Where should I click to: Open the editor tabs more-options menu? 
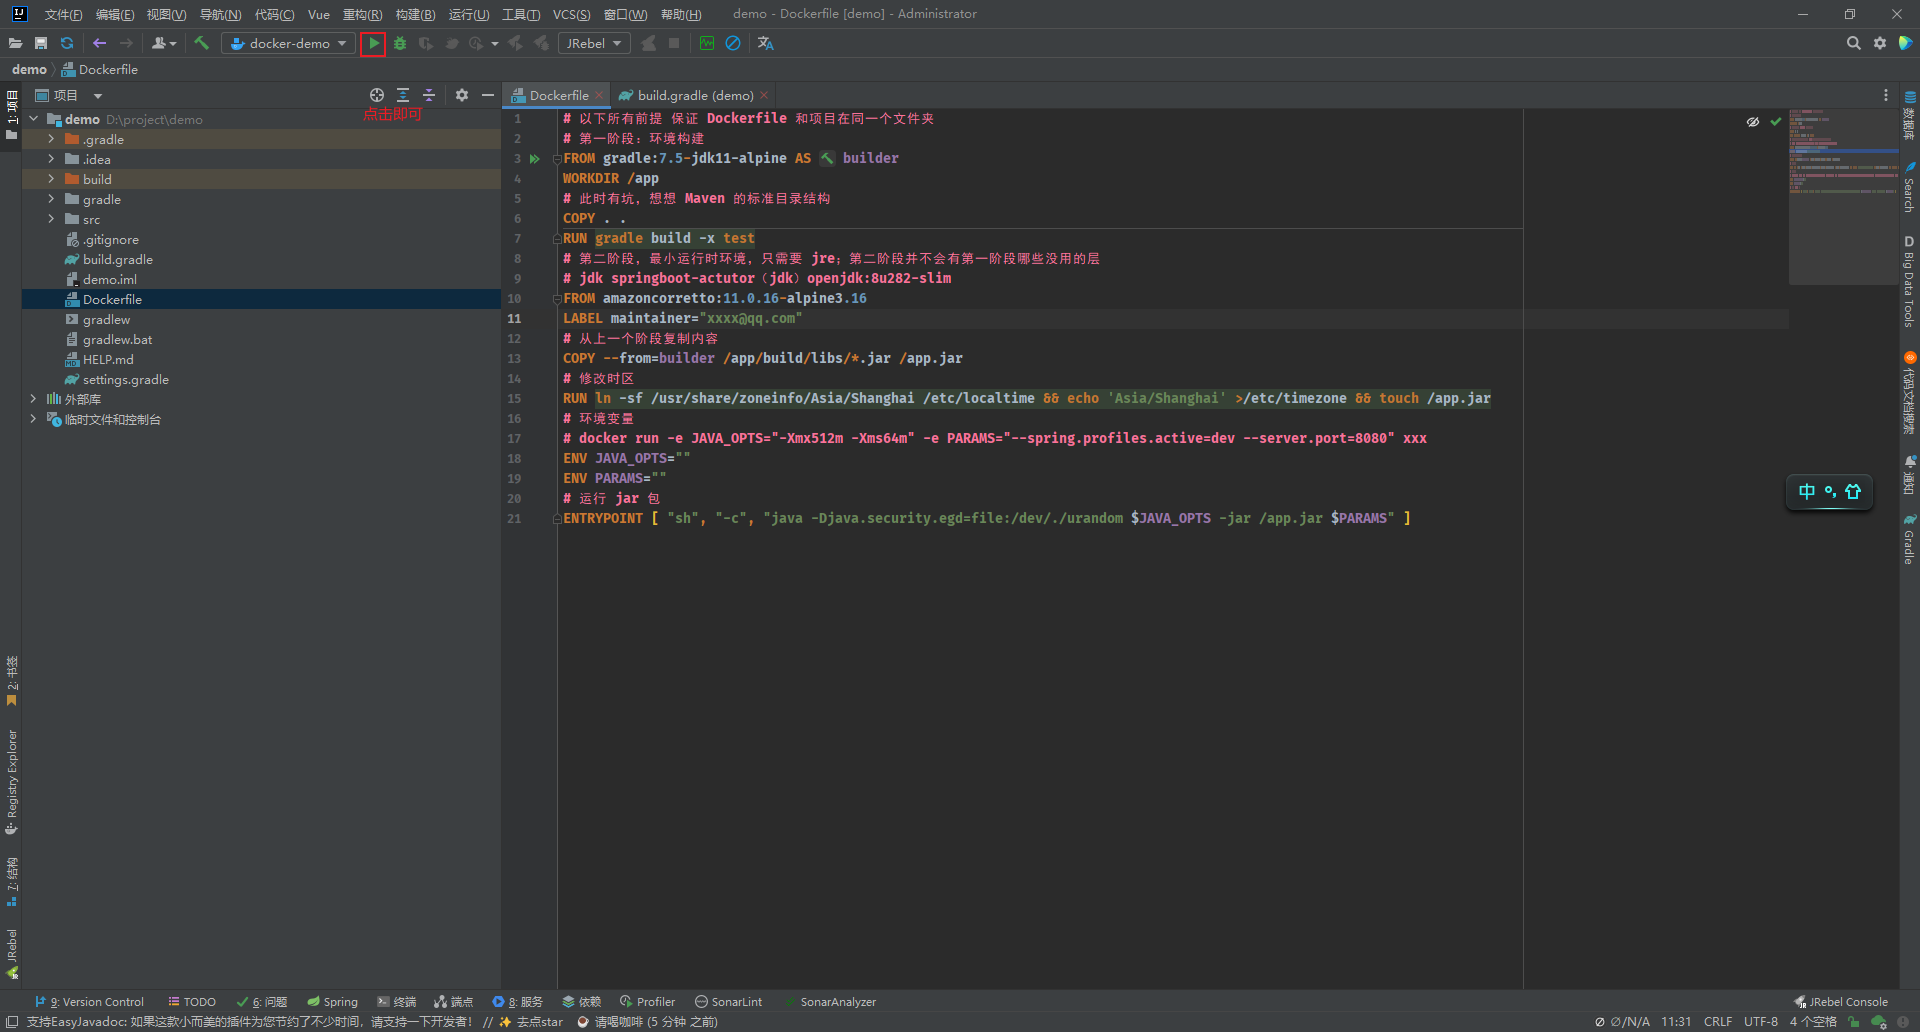(x=1886, y=95)
